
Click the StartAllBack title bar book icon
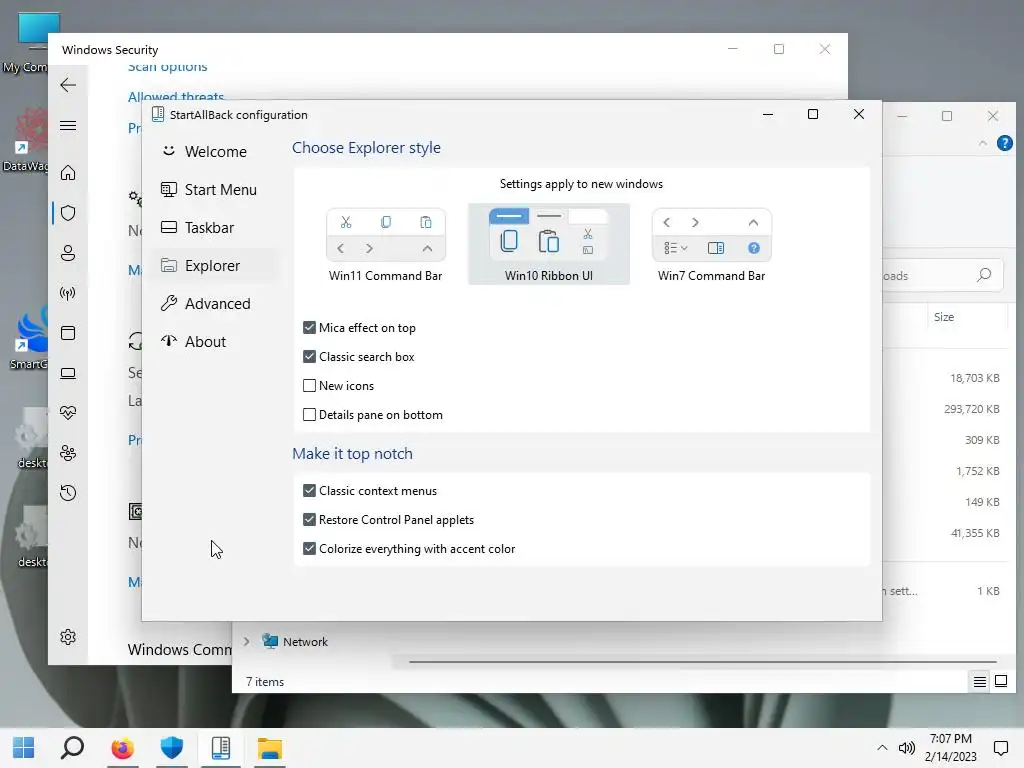158,115
